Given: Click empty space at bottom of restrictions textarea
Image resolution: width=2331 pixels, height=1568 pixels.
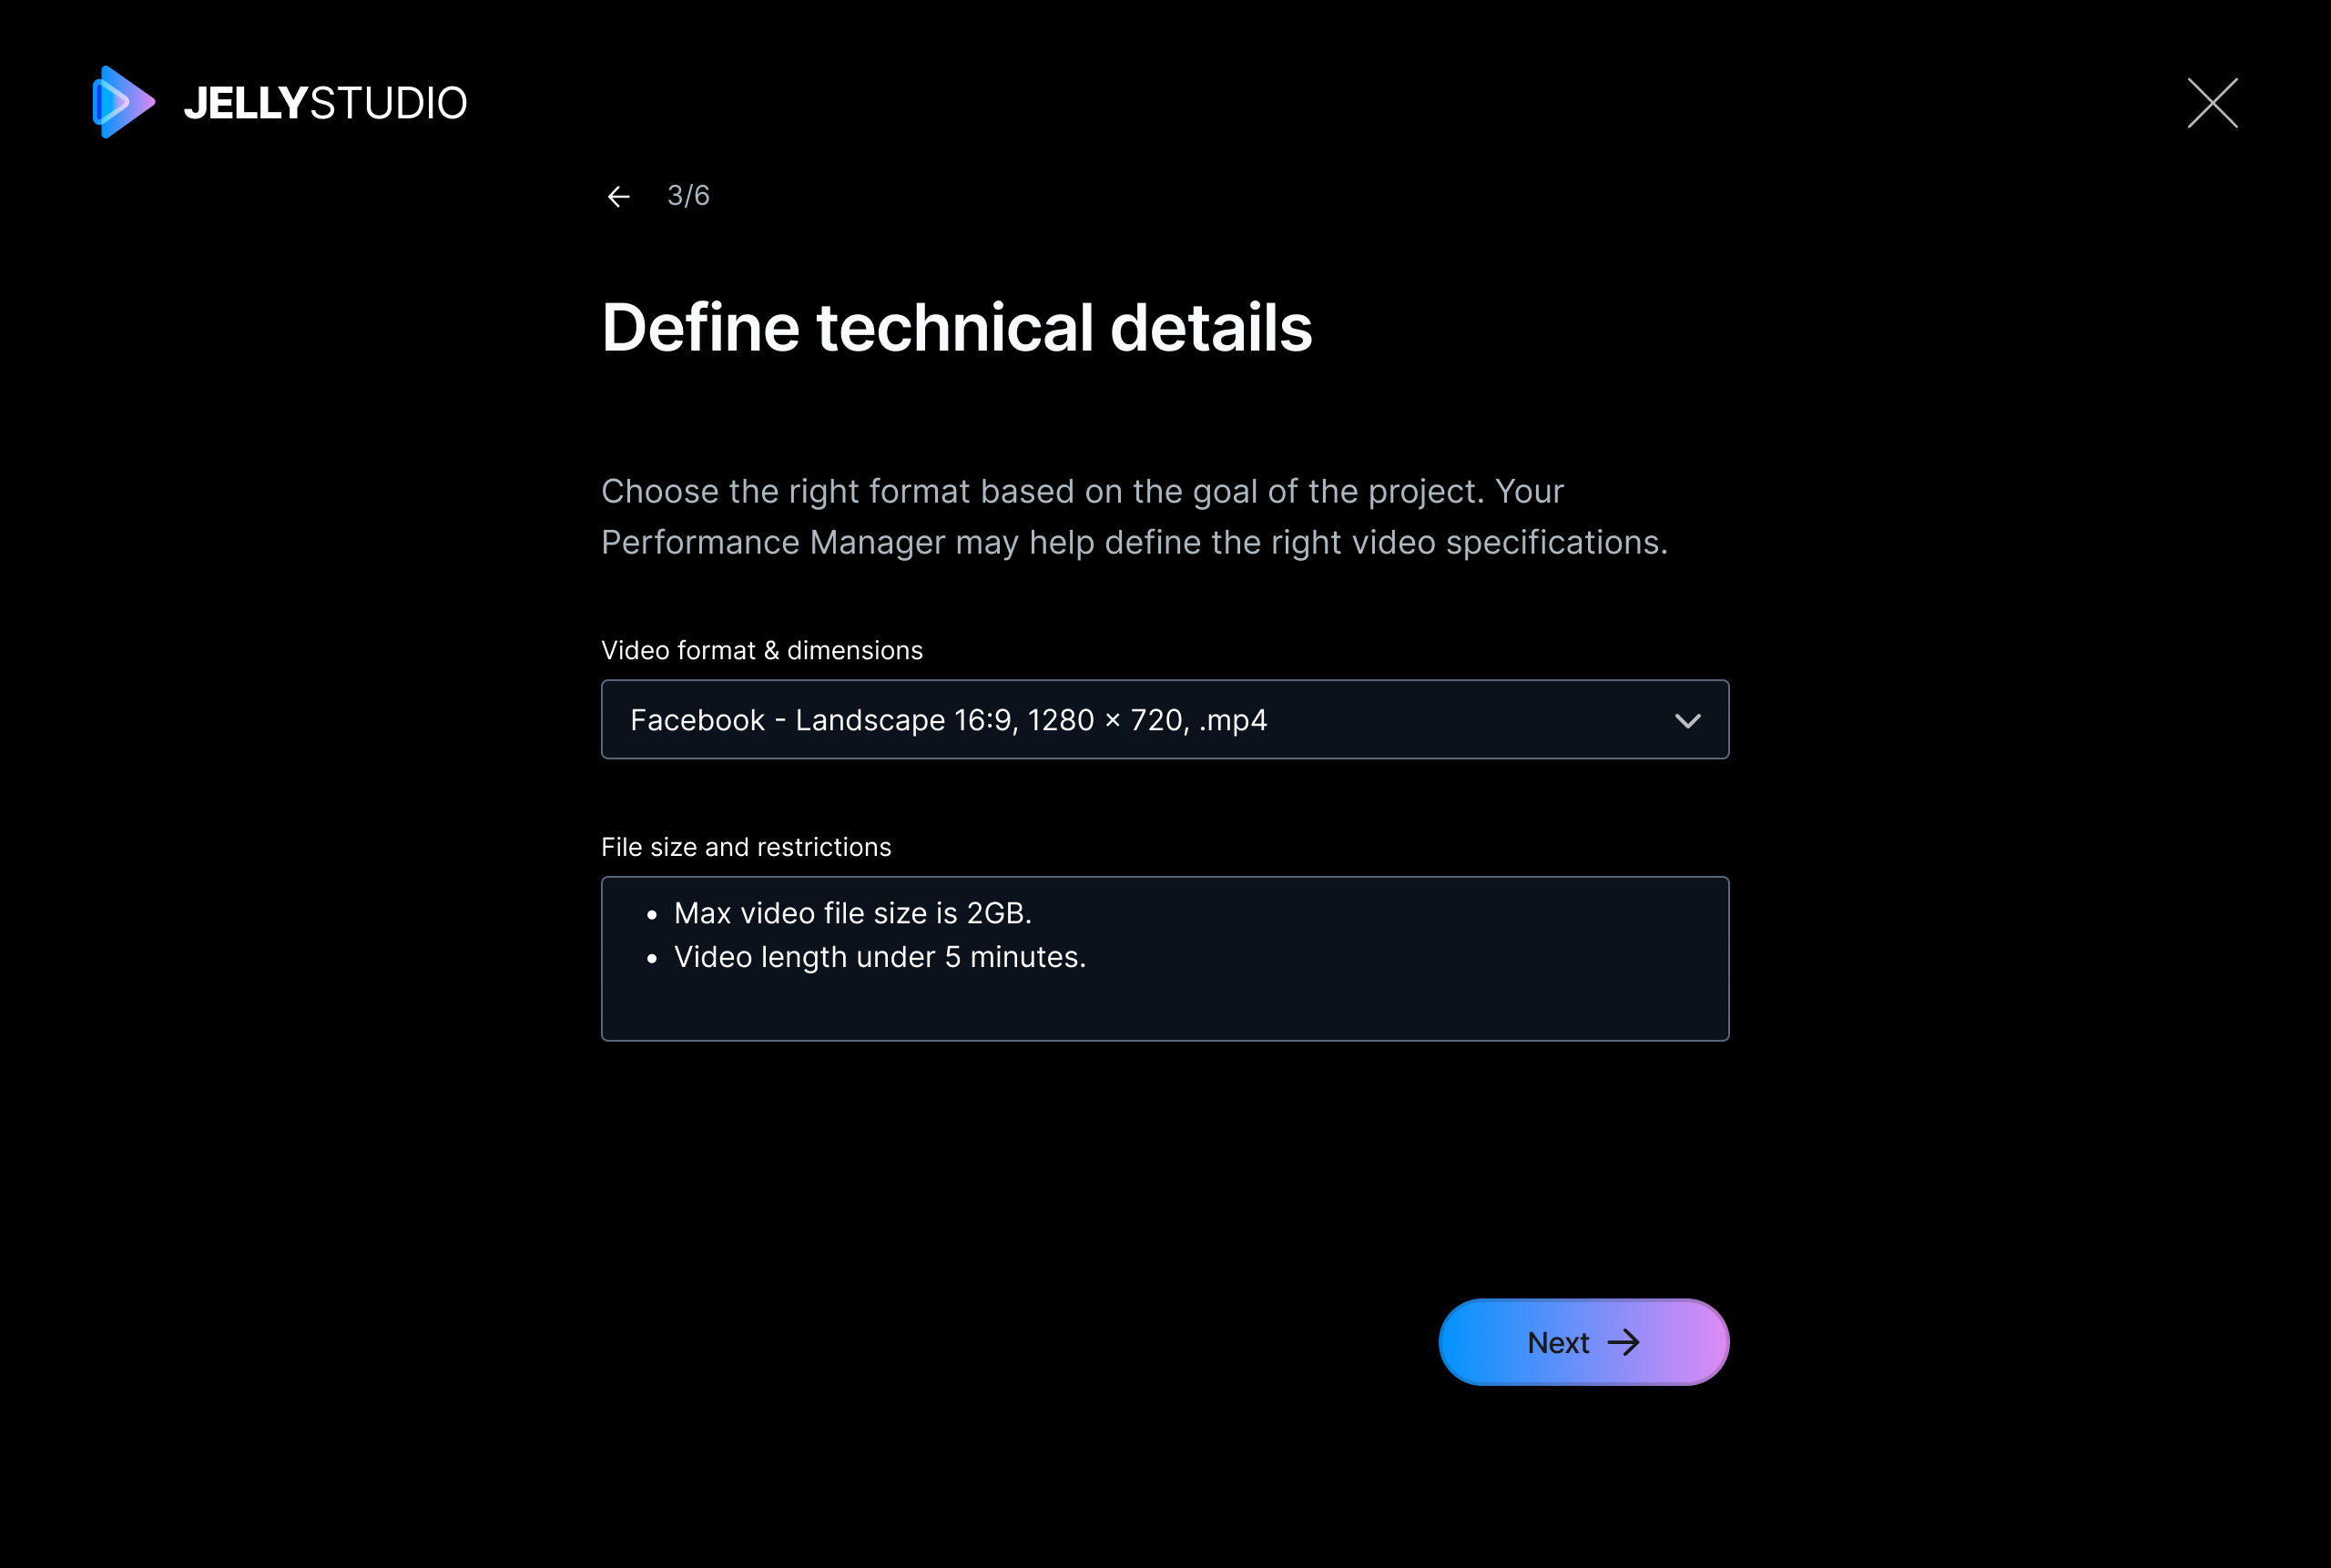Looking at the screenshot, I should click(x=1165, y=1010).
